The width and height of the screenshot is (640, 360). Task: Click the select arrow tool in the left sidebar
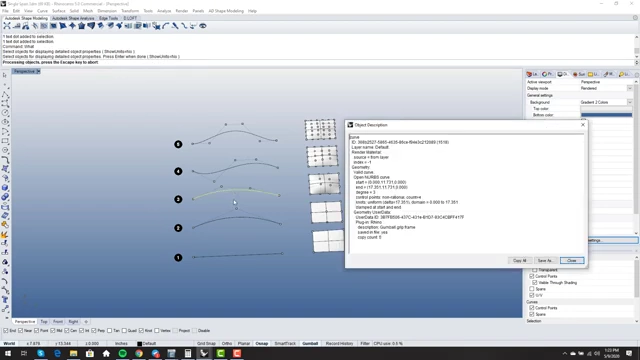point(5,76)
